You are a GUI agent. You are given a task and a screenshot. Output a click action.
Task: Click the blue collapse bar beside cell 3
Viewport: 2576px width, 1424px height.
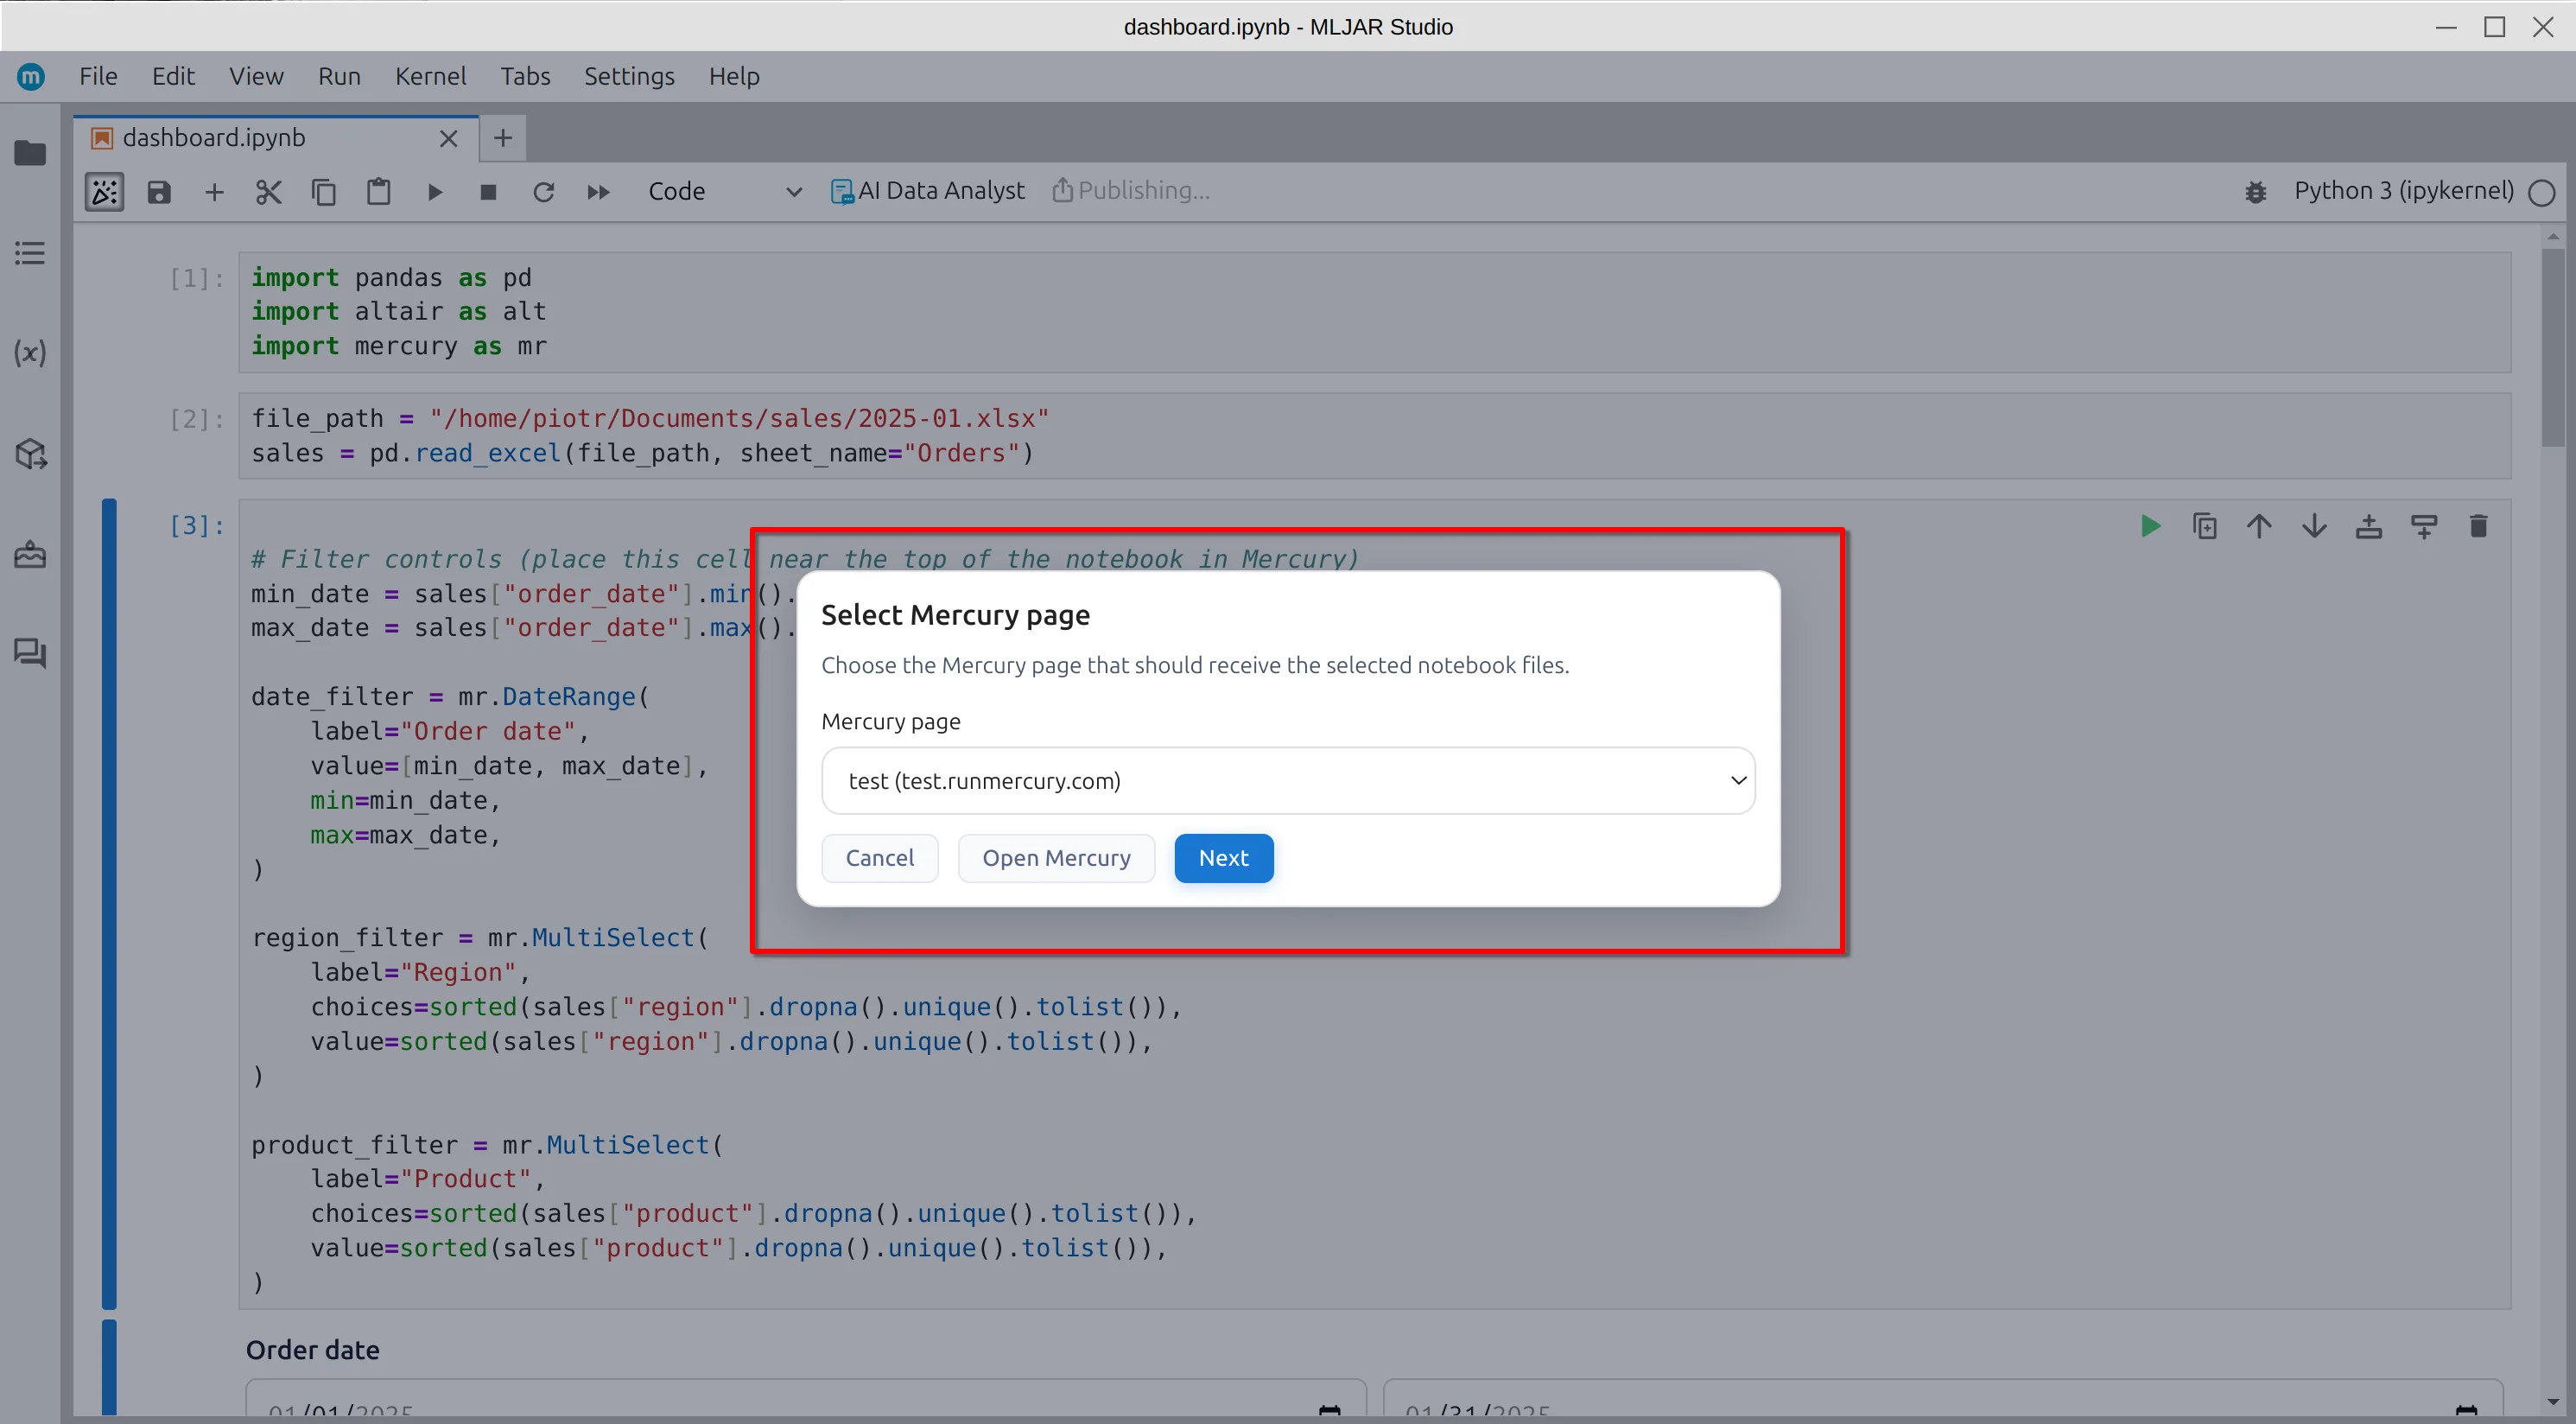point(109,903)
